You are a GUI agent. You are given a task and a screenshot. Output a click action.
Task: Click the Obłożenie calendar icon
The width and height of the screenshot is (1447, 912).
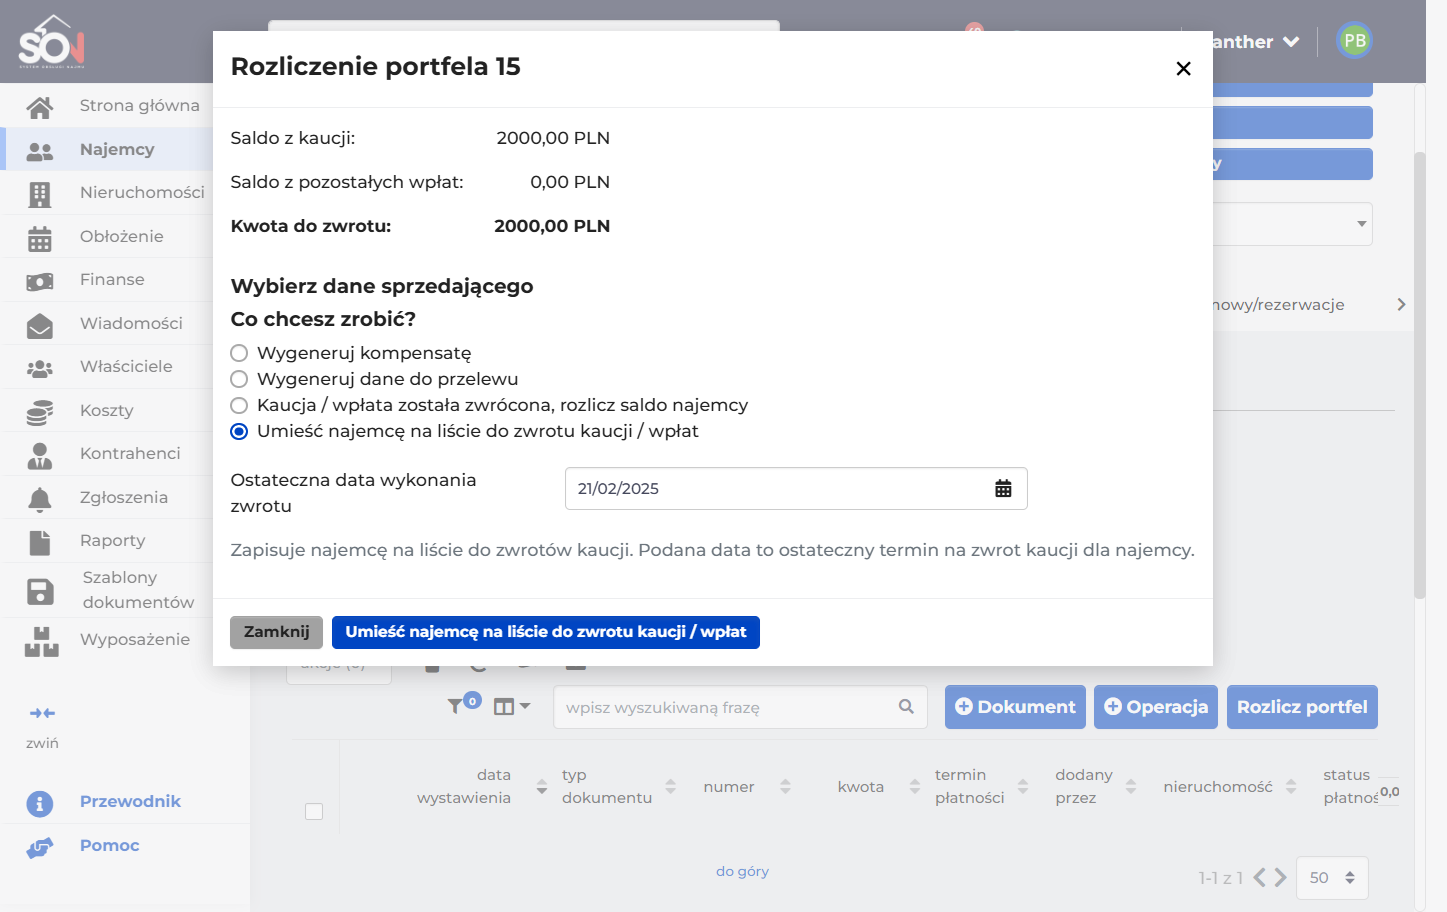click(40, 237)
